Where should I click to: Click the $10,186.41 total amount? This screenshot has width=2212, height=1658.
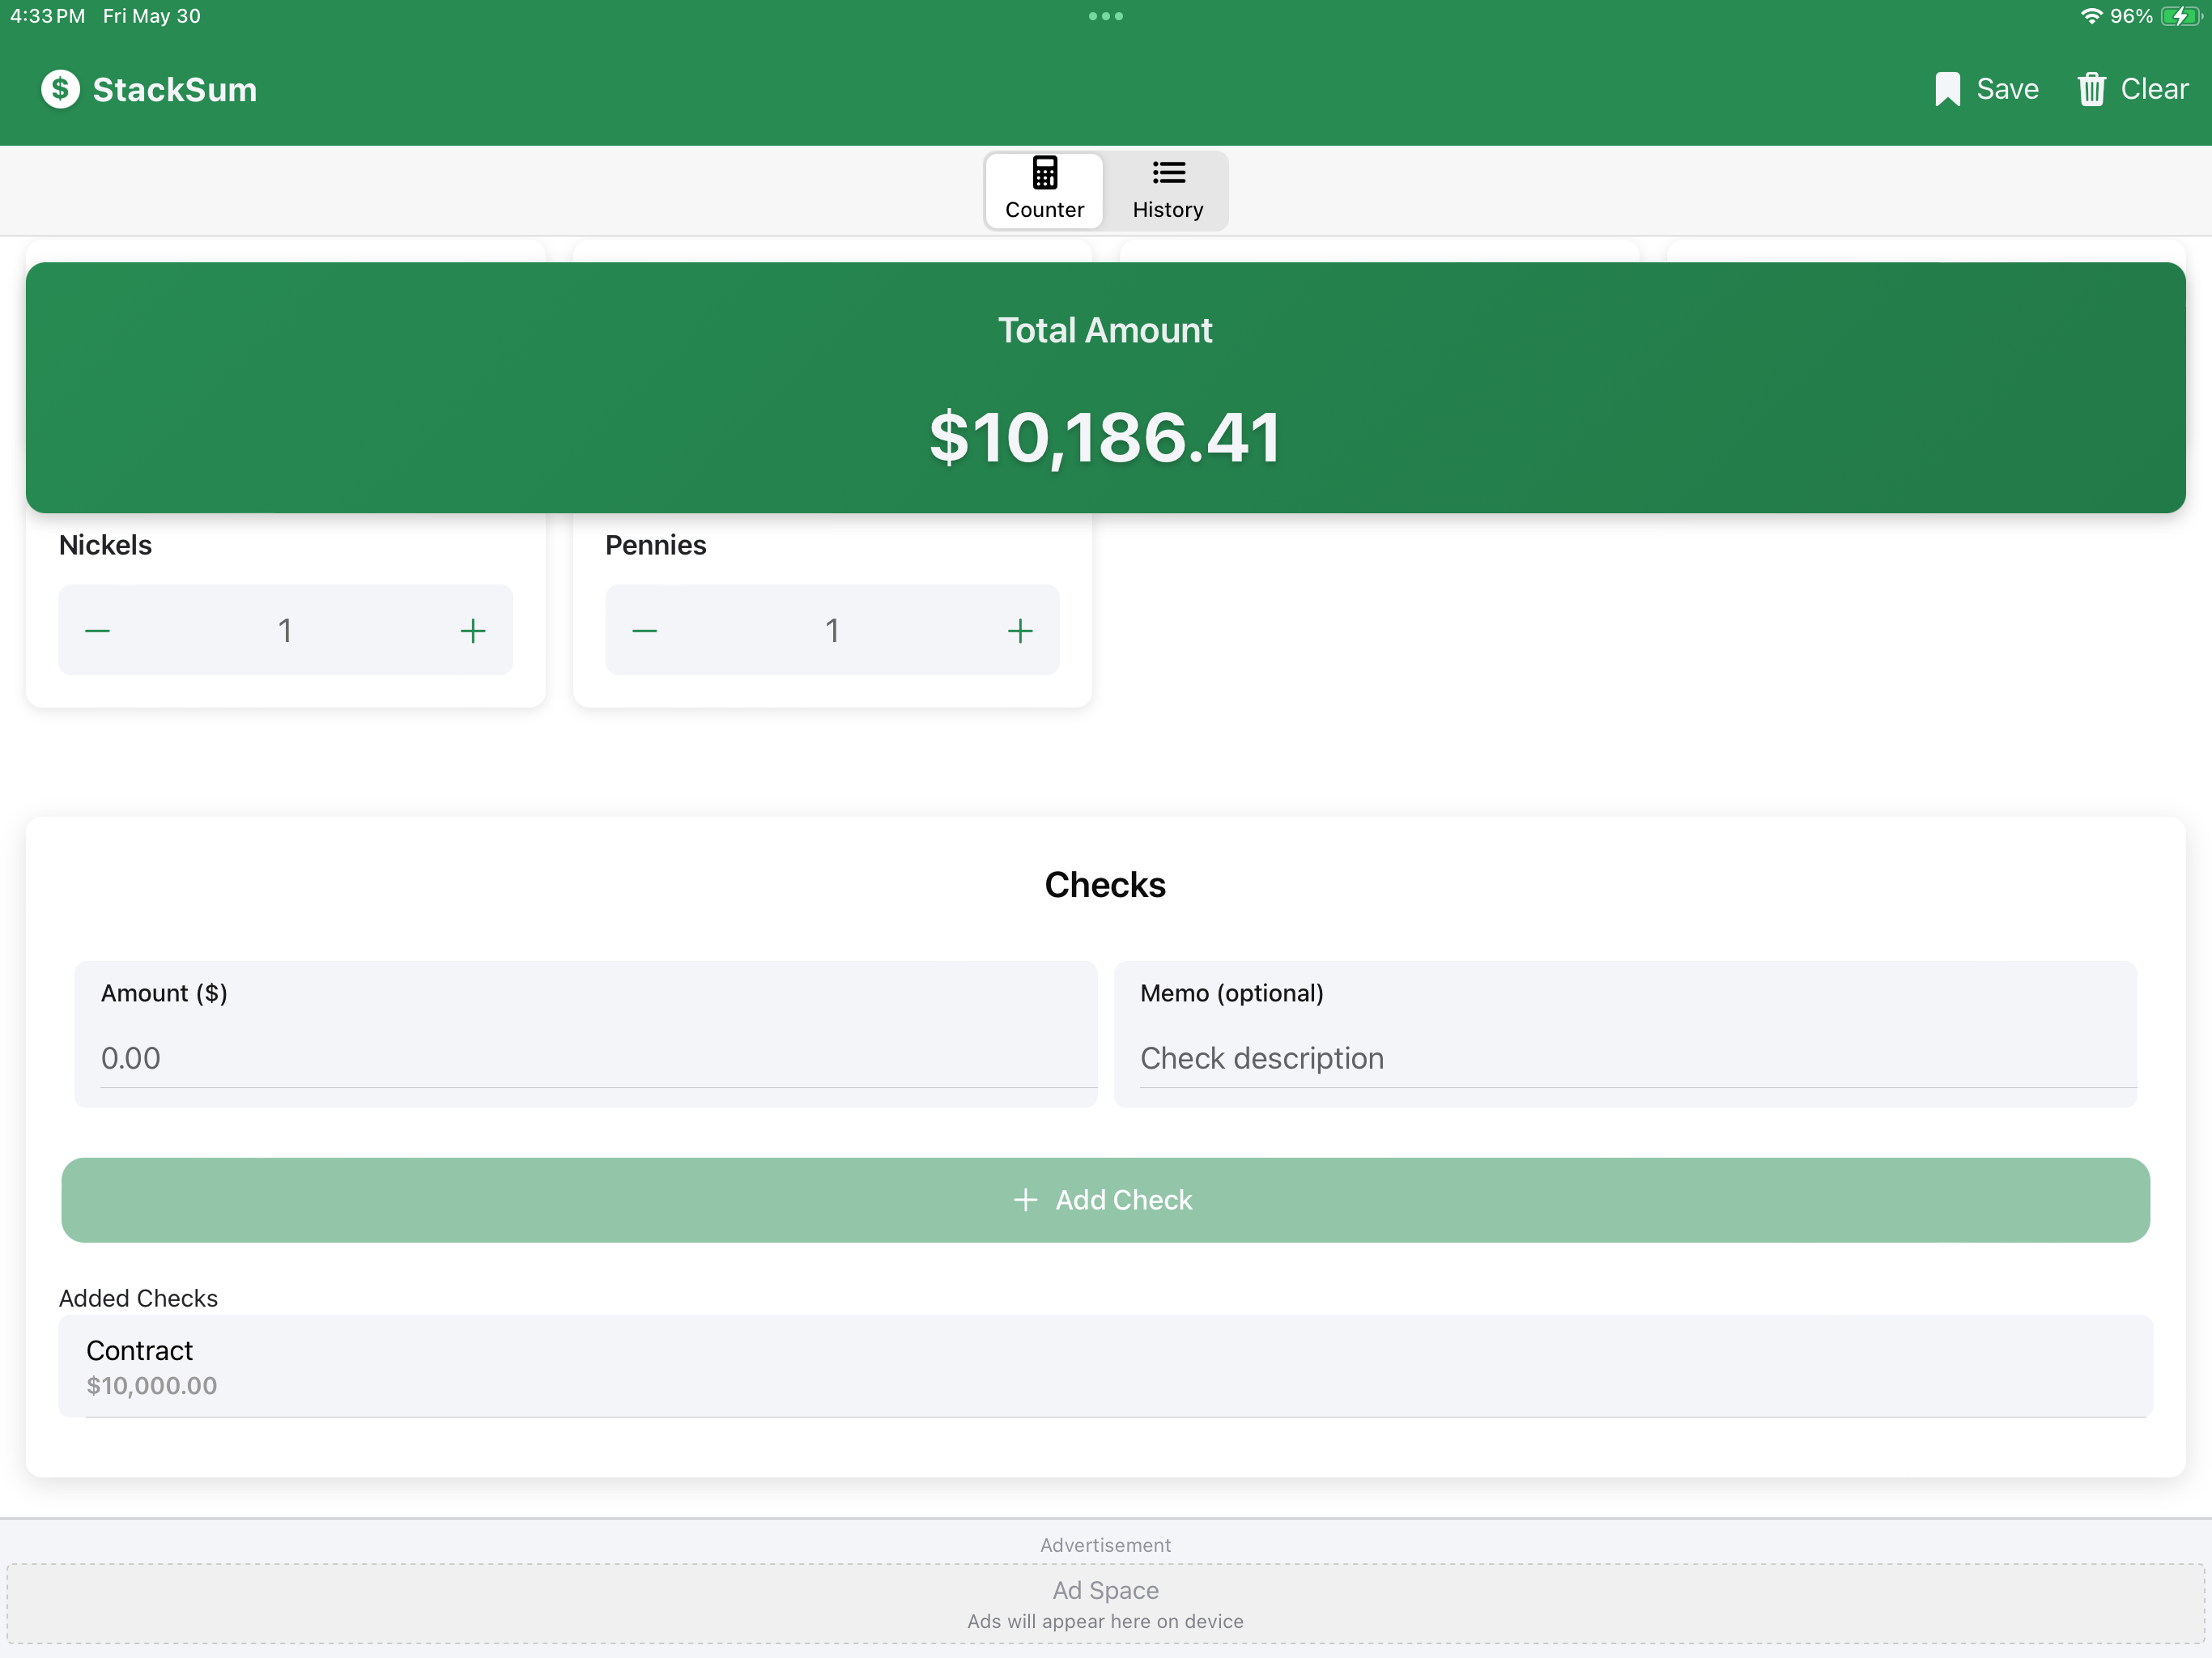1105,437
